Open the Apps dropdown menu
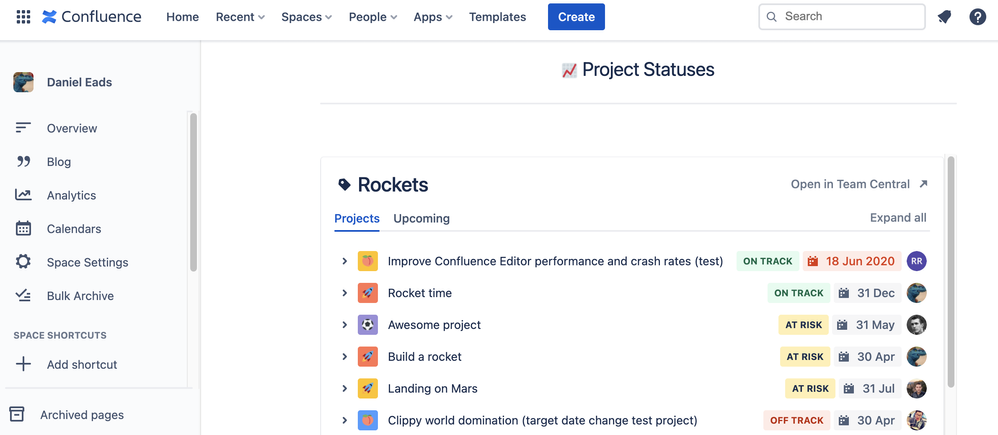 (x=433, y=17)
